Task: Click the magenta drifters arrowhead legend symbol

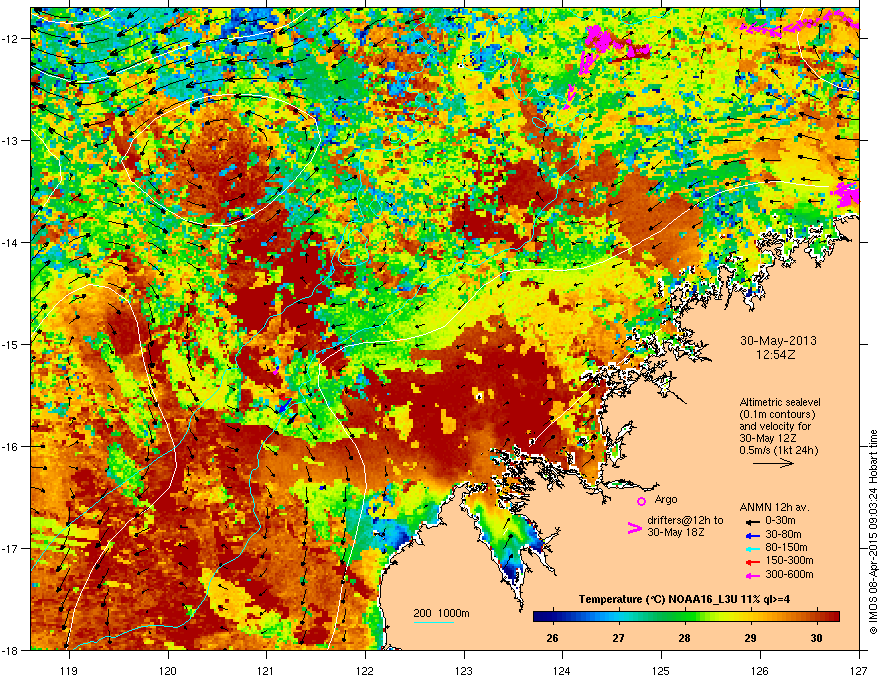Action: click(x=634, y=528)
